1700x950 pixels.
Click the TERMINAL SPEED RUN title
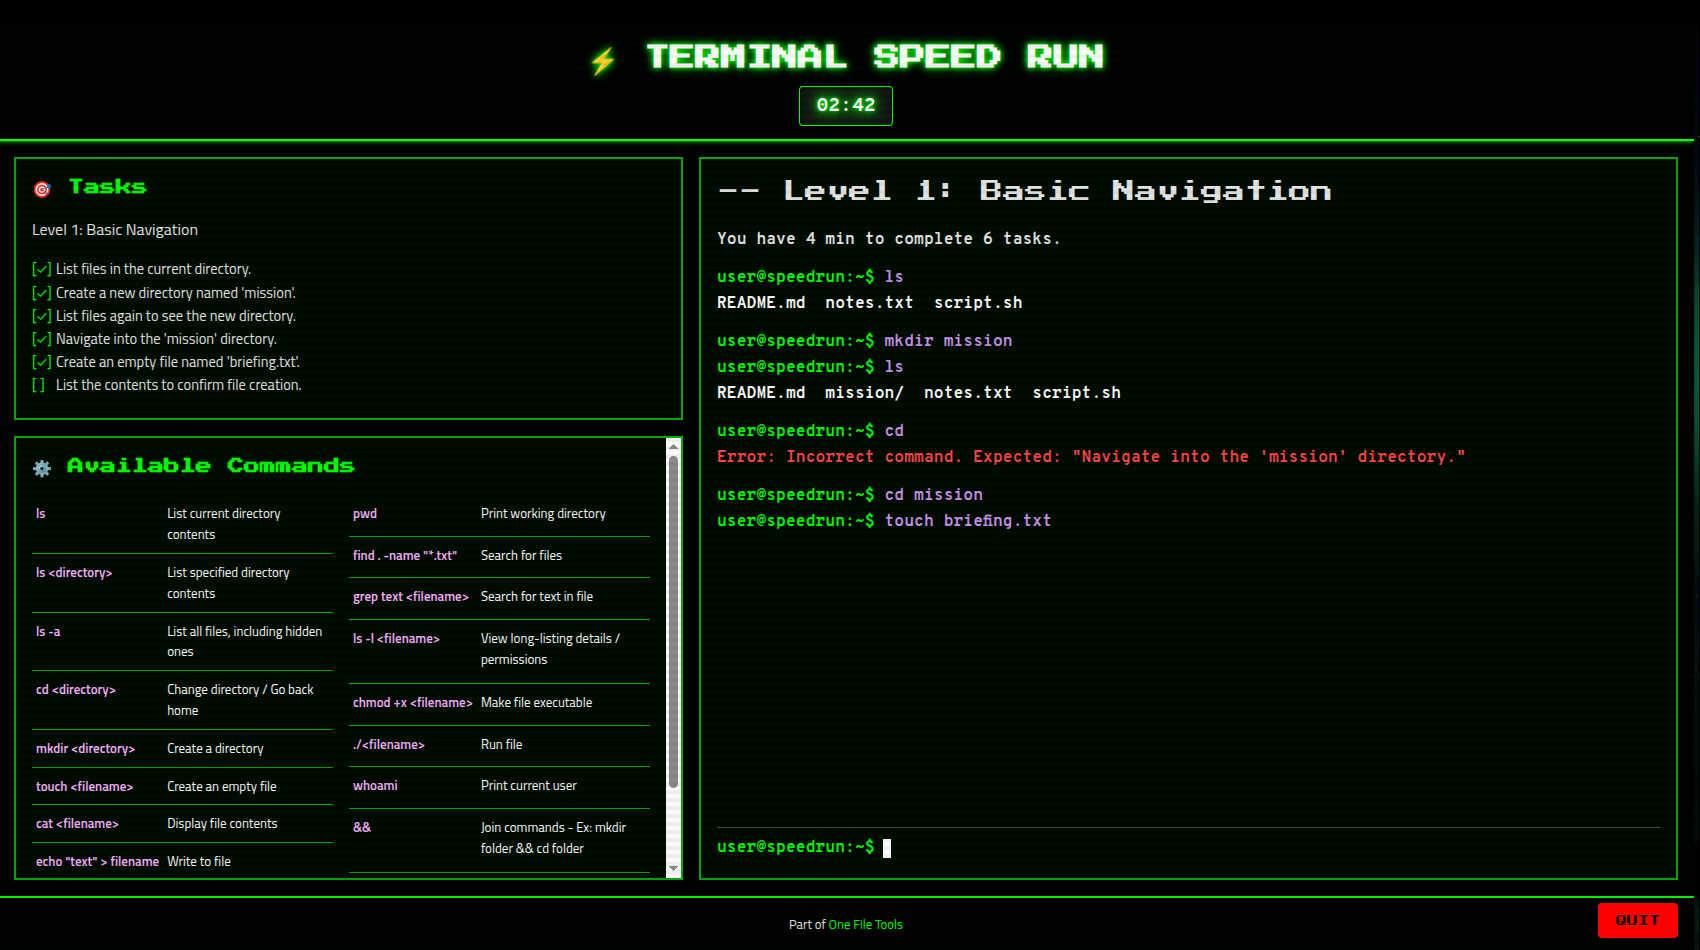[875, 57]
